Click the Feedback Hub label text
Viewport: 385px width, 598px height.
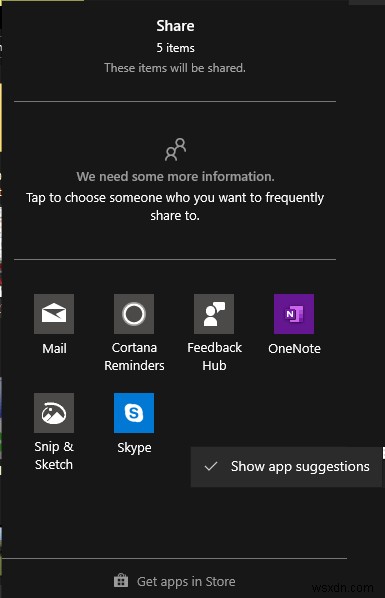(214, 357)
